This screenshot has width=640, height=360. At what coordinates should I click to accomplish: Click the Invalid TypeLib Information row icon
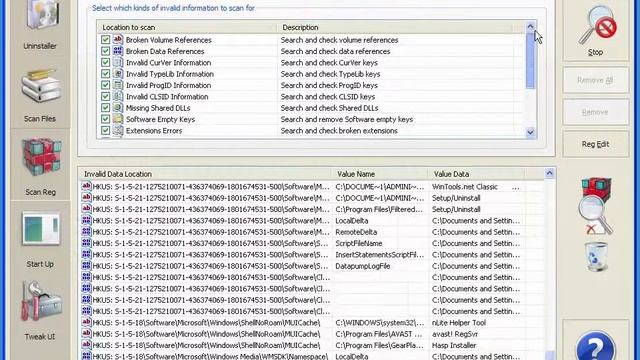click(118, 73)
